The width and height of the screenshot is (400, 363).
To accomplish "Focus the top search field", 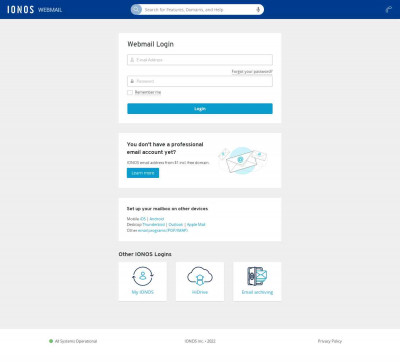I will point(197,10).
